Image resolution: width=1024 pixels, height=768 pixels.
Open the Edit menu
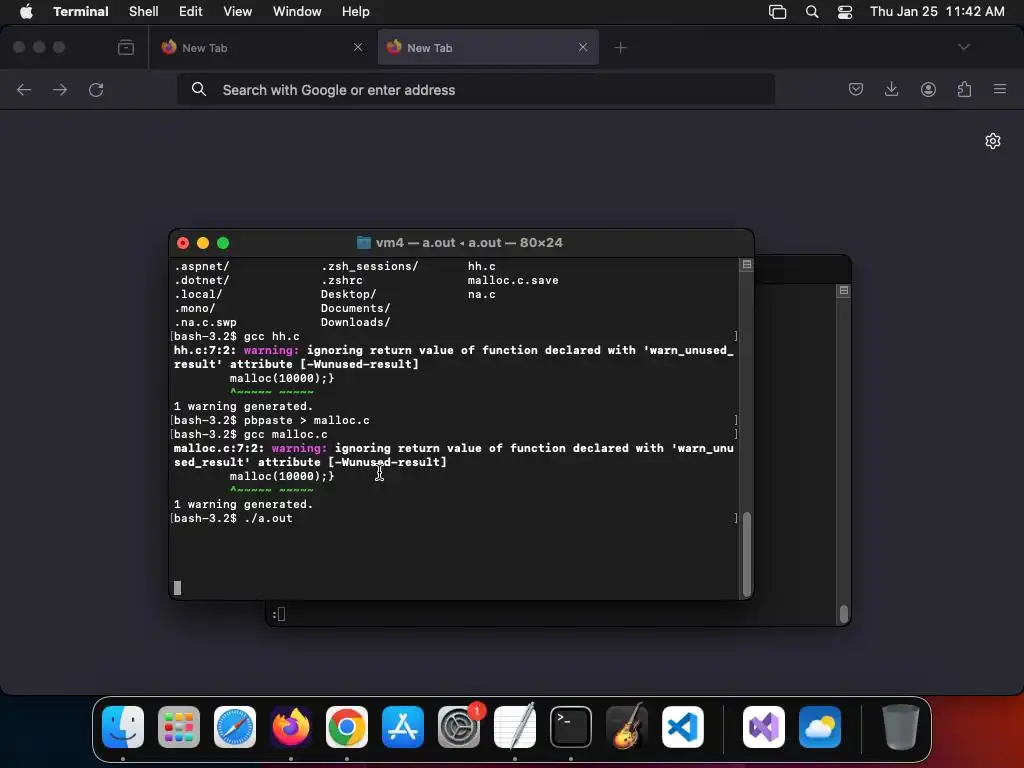pos(191,12)
